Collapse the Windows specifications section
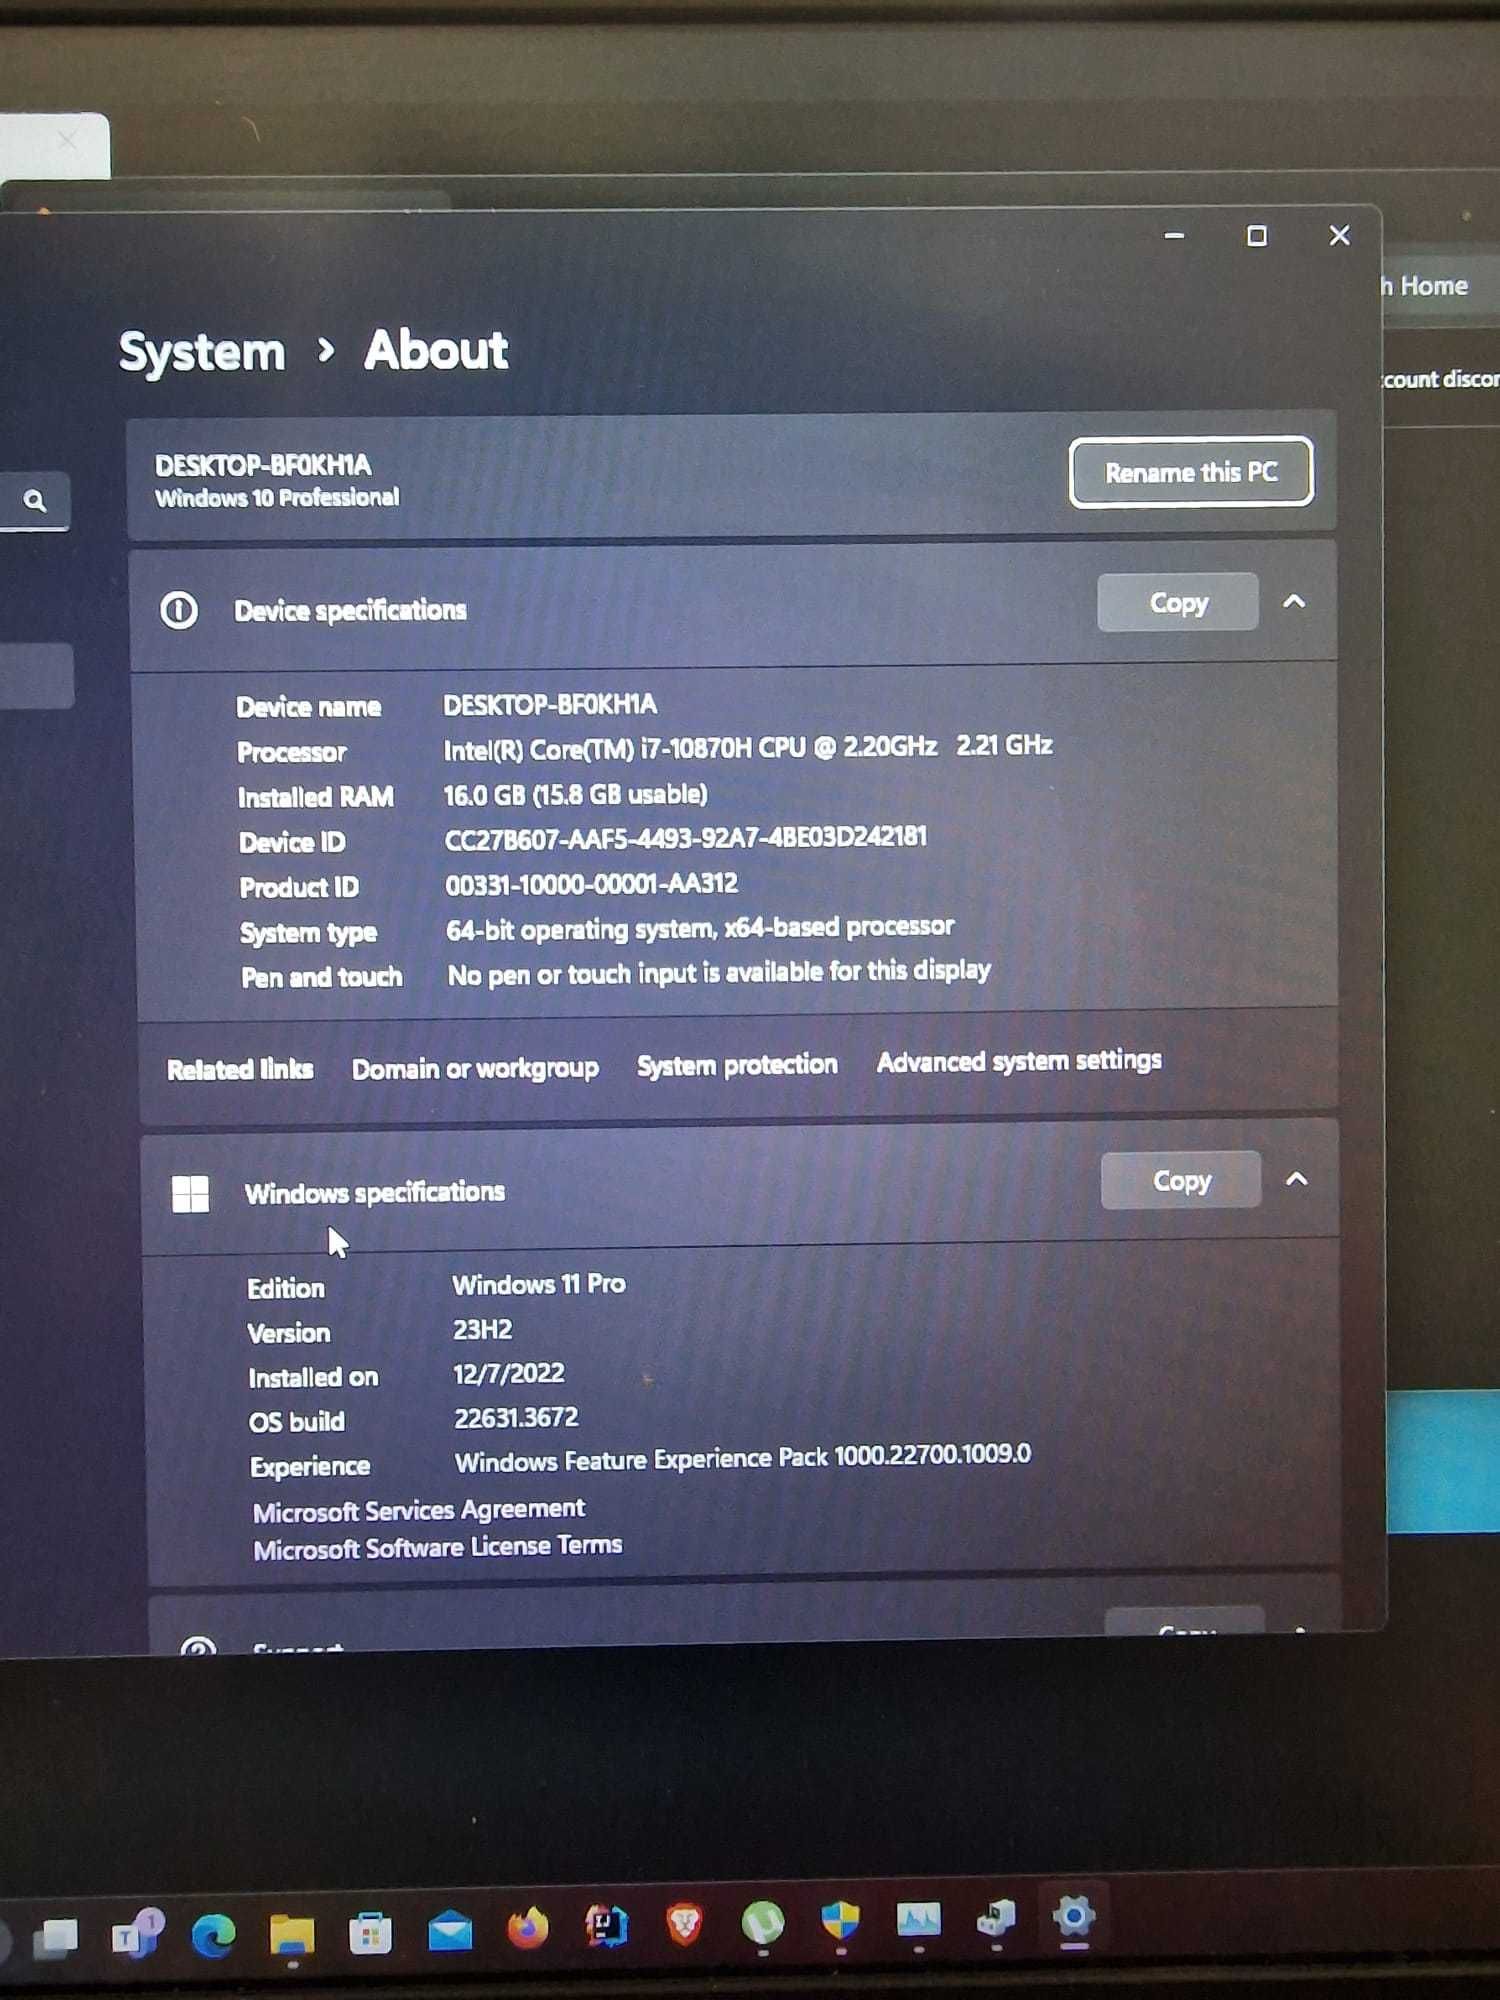The height and width of the screenshot is (2000, 1500). click(x=1297, y=1179)
